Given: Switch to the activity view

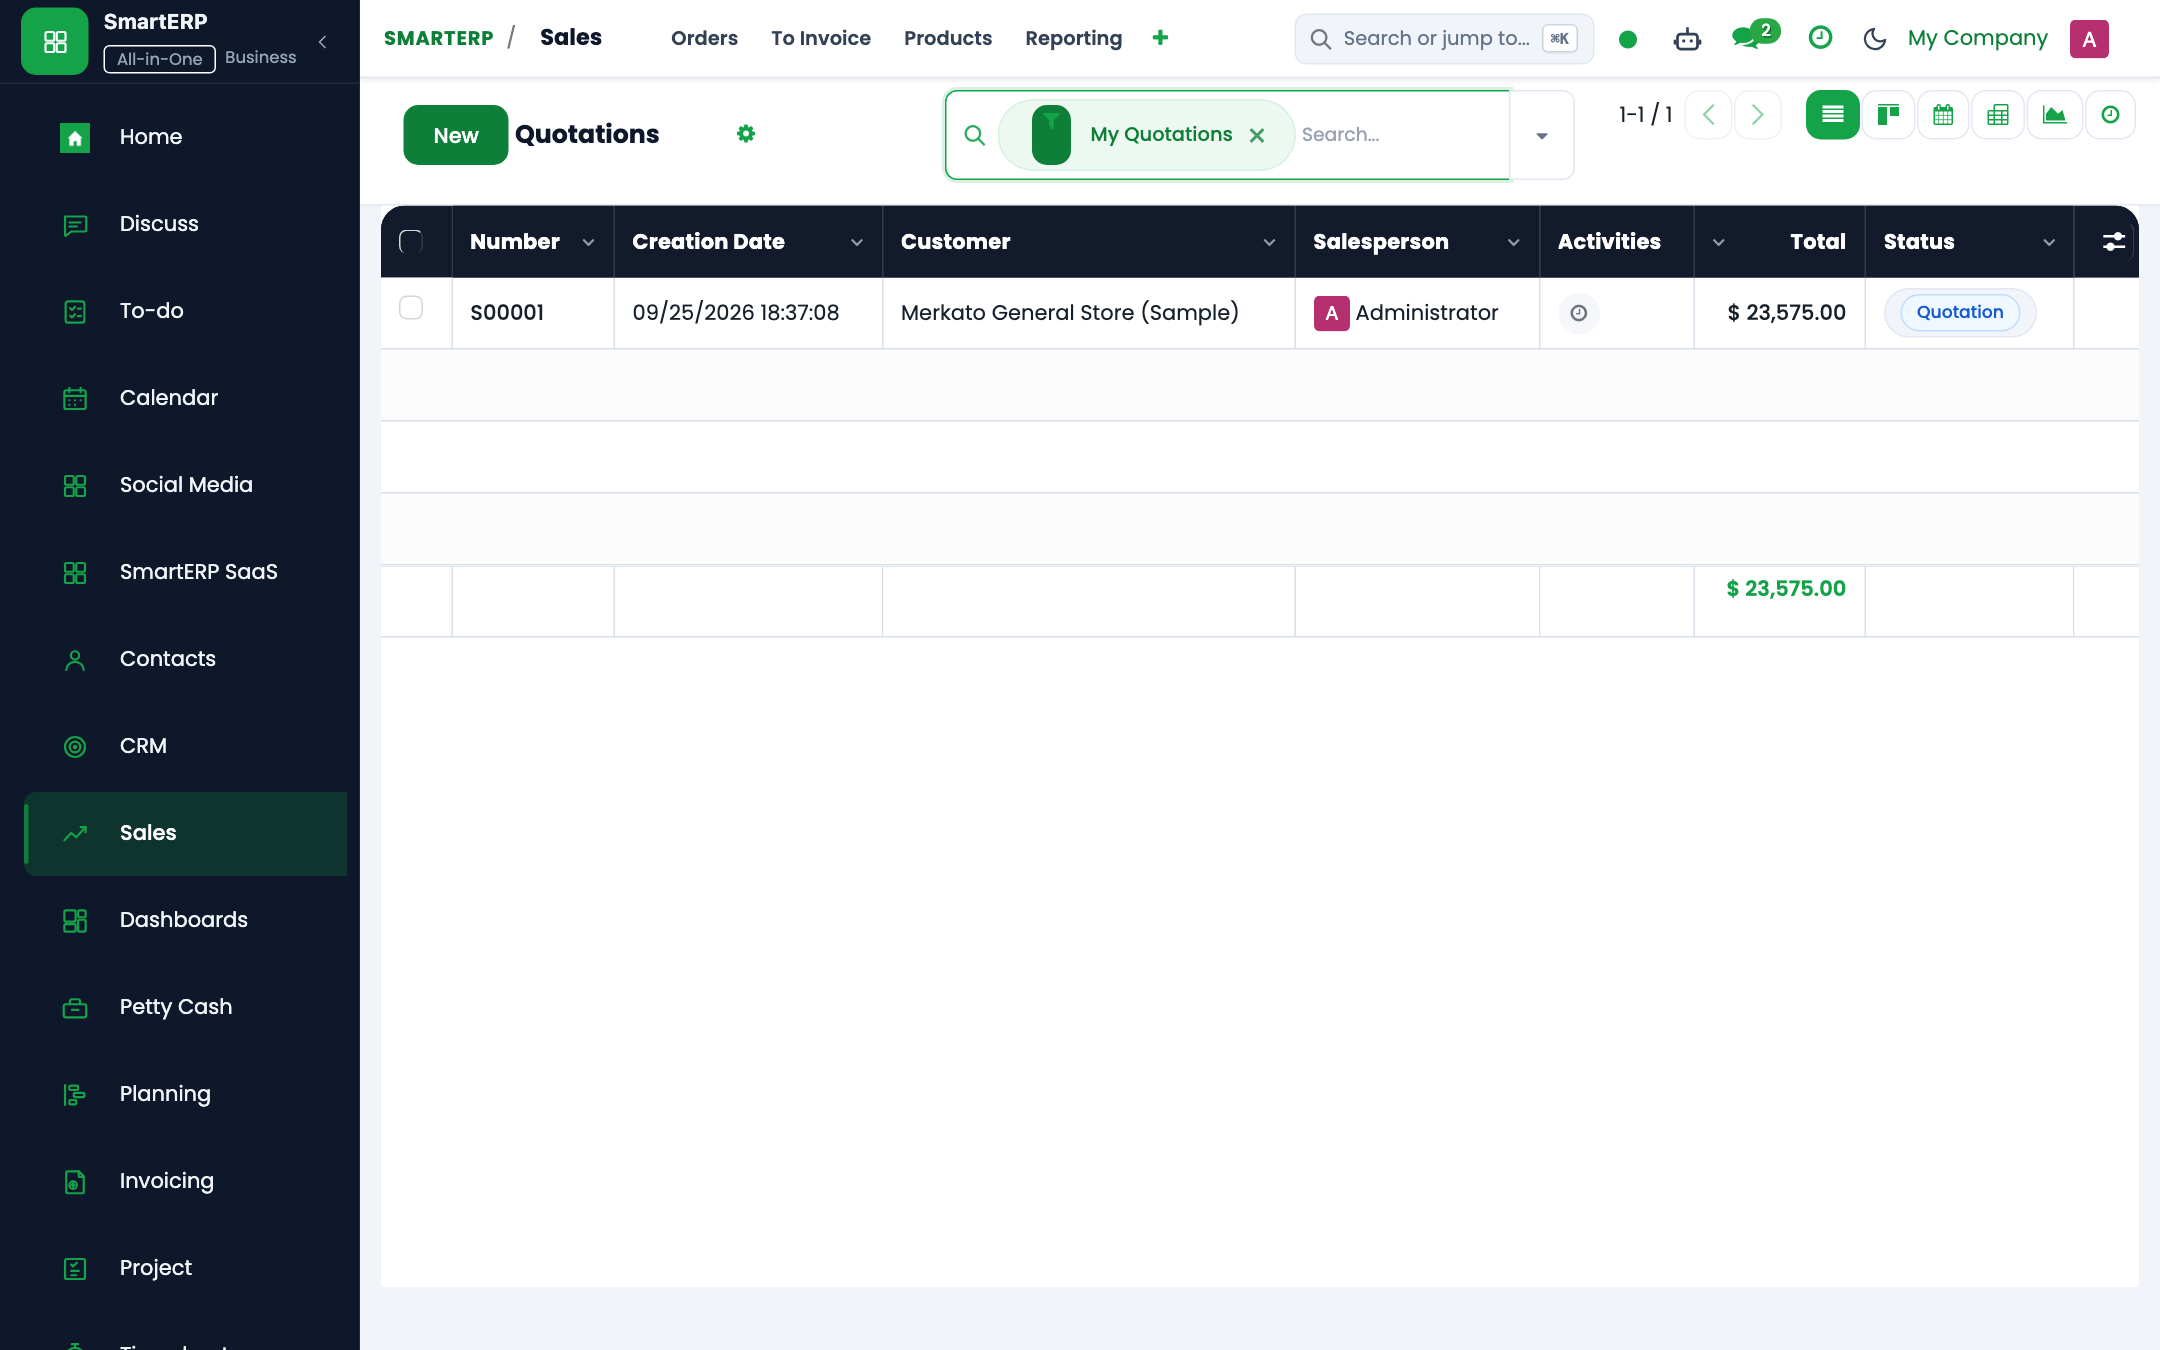Looking at the screenshot, I should [2110, 115].
